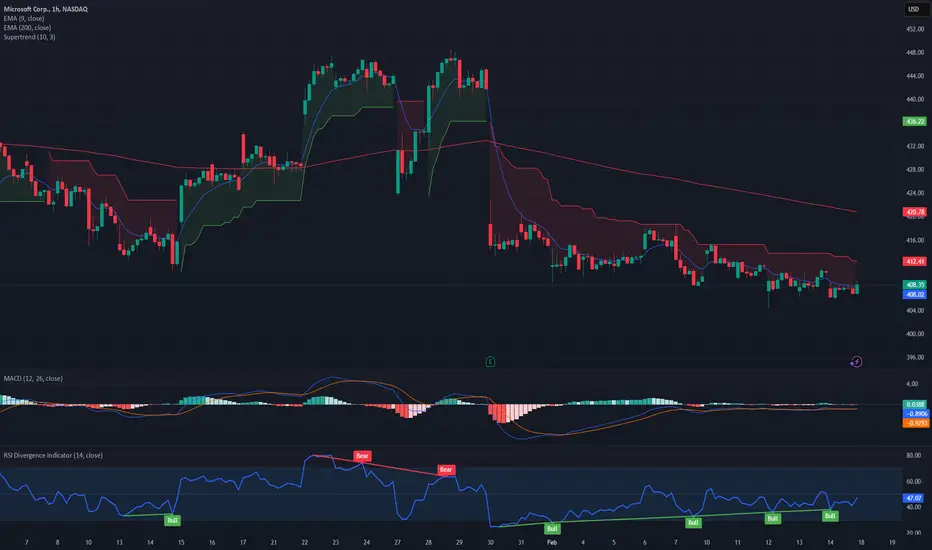Click the red 420.78 price label
932x550 pixels.
(914, 212)
